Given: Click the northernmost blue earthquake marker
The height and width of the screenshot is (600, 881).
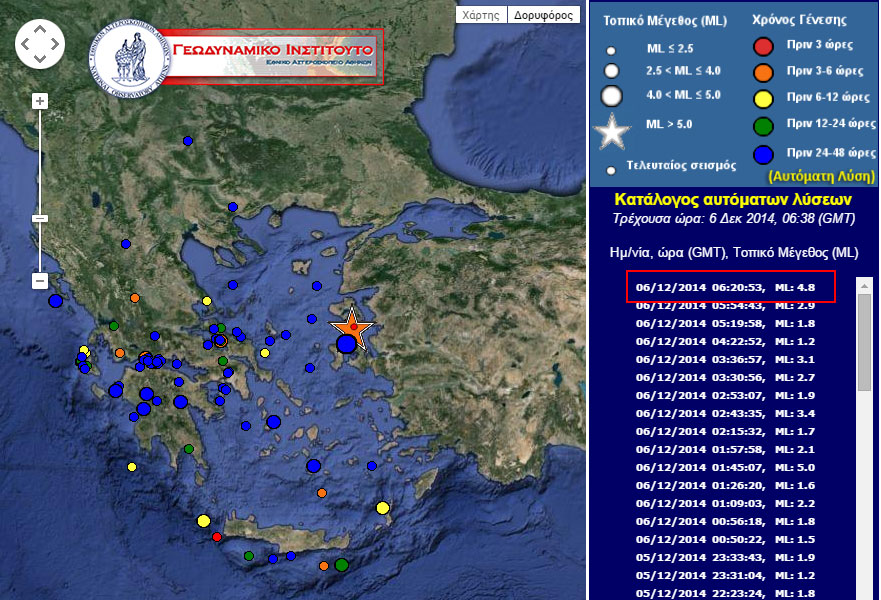Looking at the screenshot, I should [187, 141].
